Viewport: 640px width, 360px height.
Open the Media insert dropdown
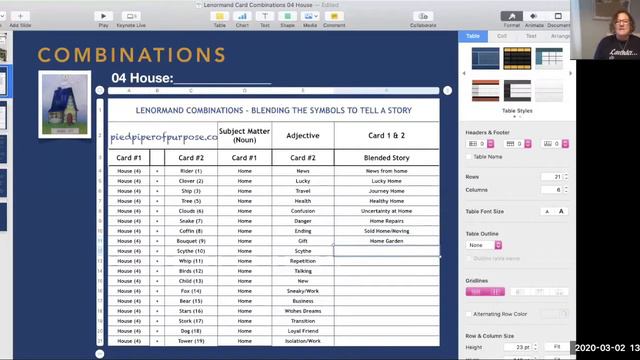point(310,16)
